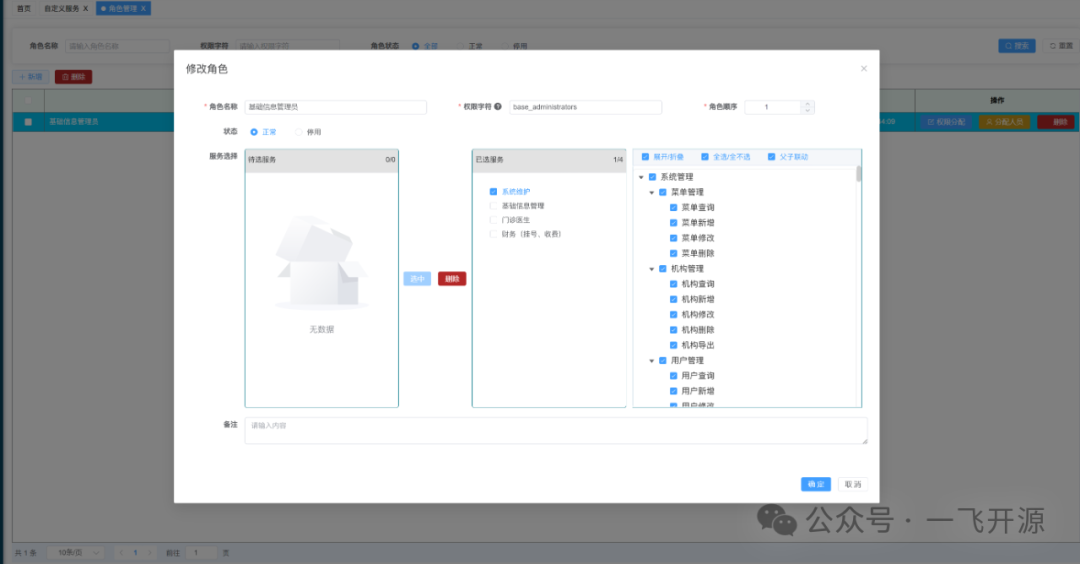Screen dimensions: 1080x564
Task: Collapse the 用户管理 tree node arrow
Action: 652,361
